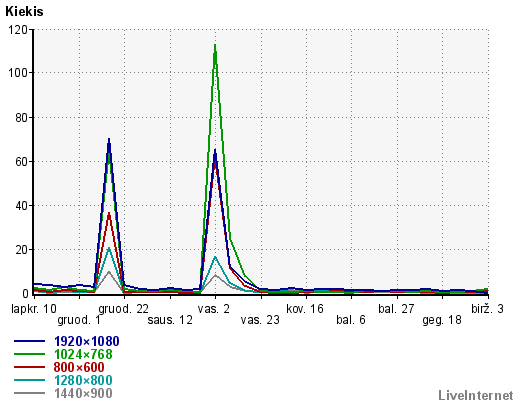
Task: Click the birž. 3 date label
Action: pos(487,309)
